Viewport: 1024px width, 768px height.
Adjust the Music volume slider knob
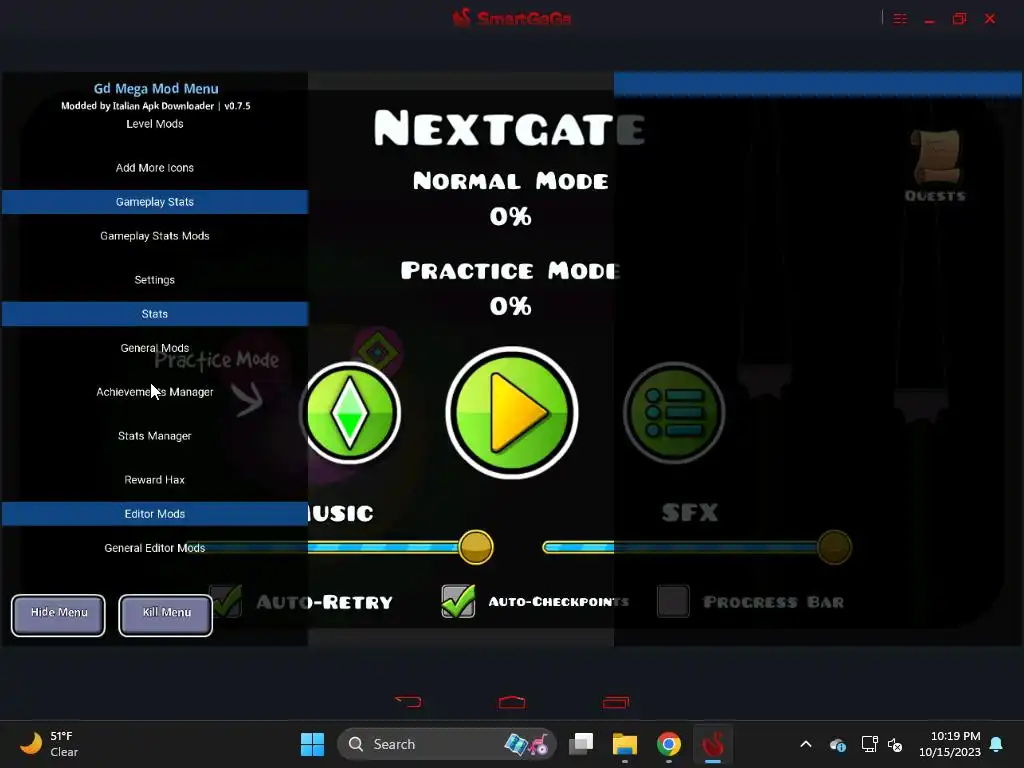click(476, 547)
